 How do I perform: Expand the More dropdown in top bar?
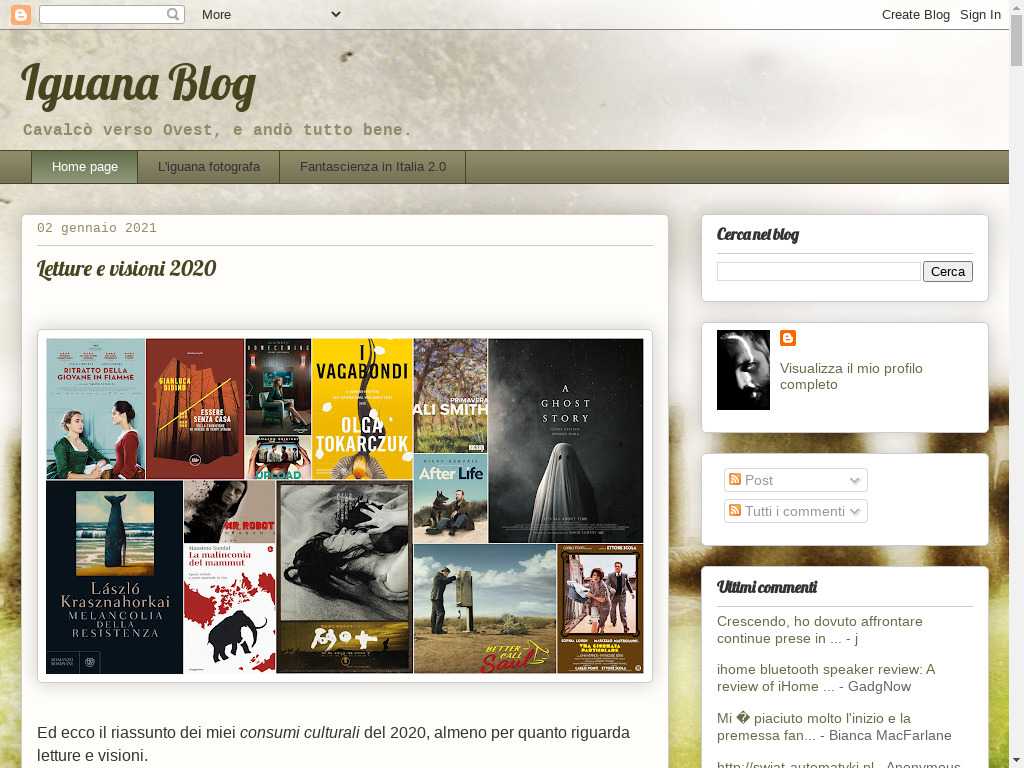[270, 14]
